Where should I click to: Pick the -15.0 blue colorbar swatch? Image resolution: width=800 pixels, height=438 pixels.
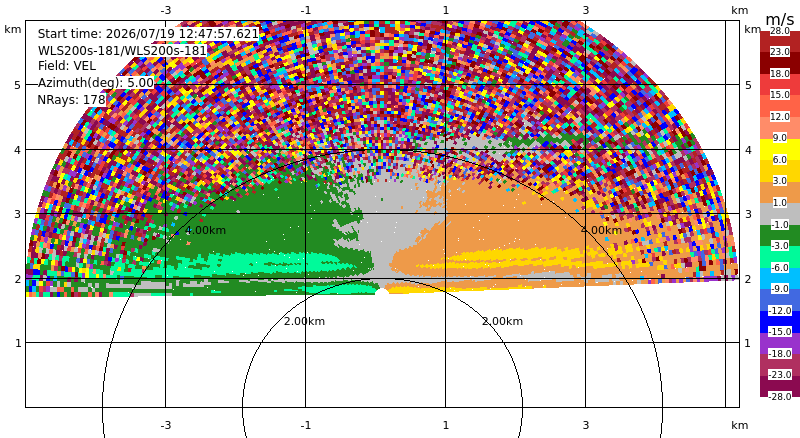(x=780, y=322)
